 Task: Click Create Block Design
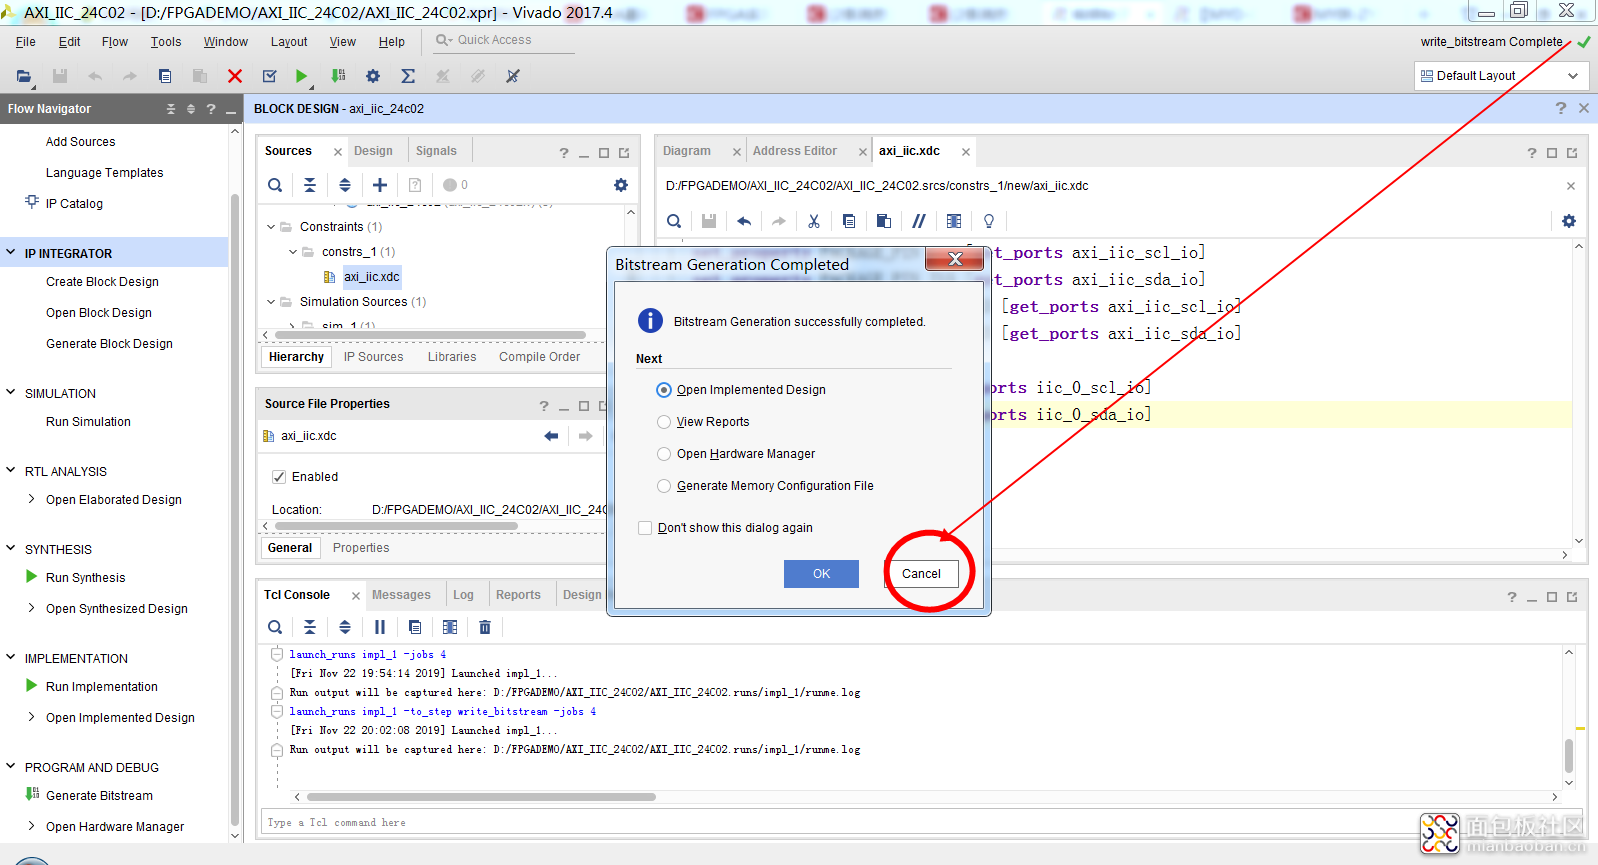pos(102,282)
